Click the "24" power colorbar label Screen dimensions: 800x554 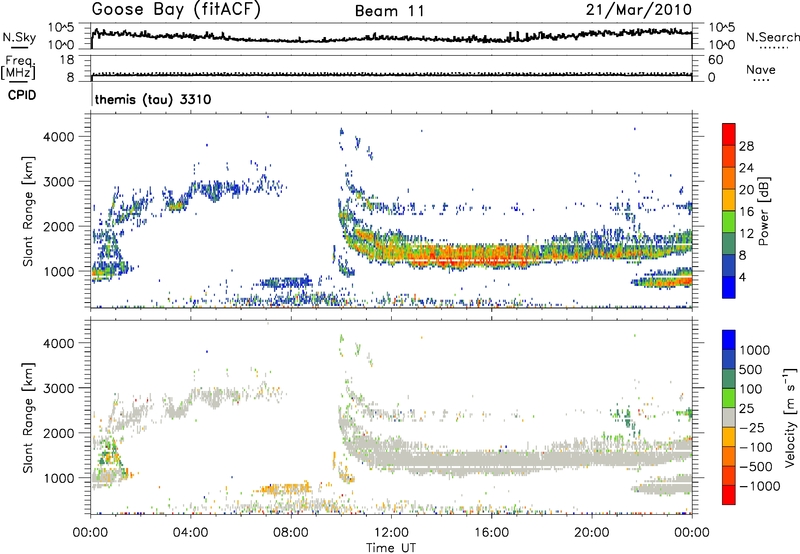point(746,168)
